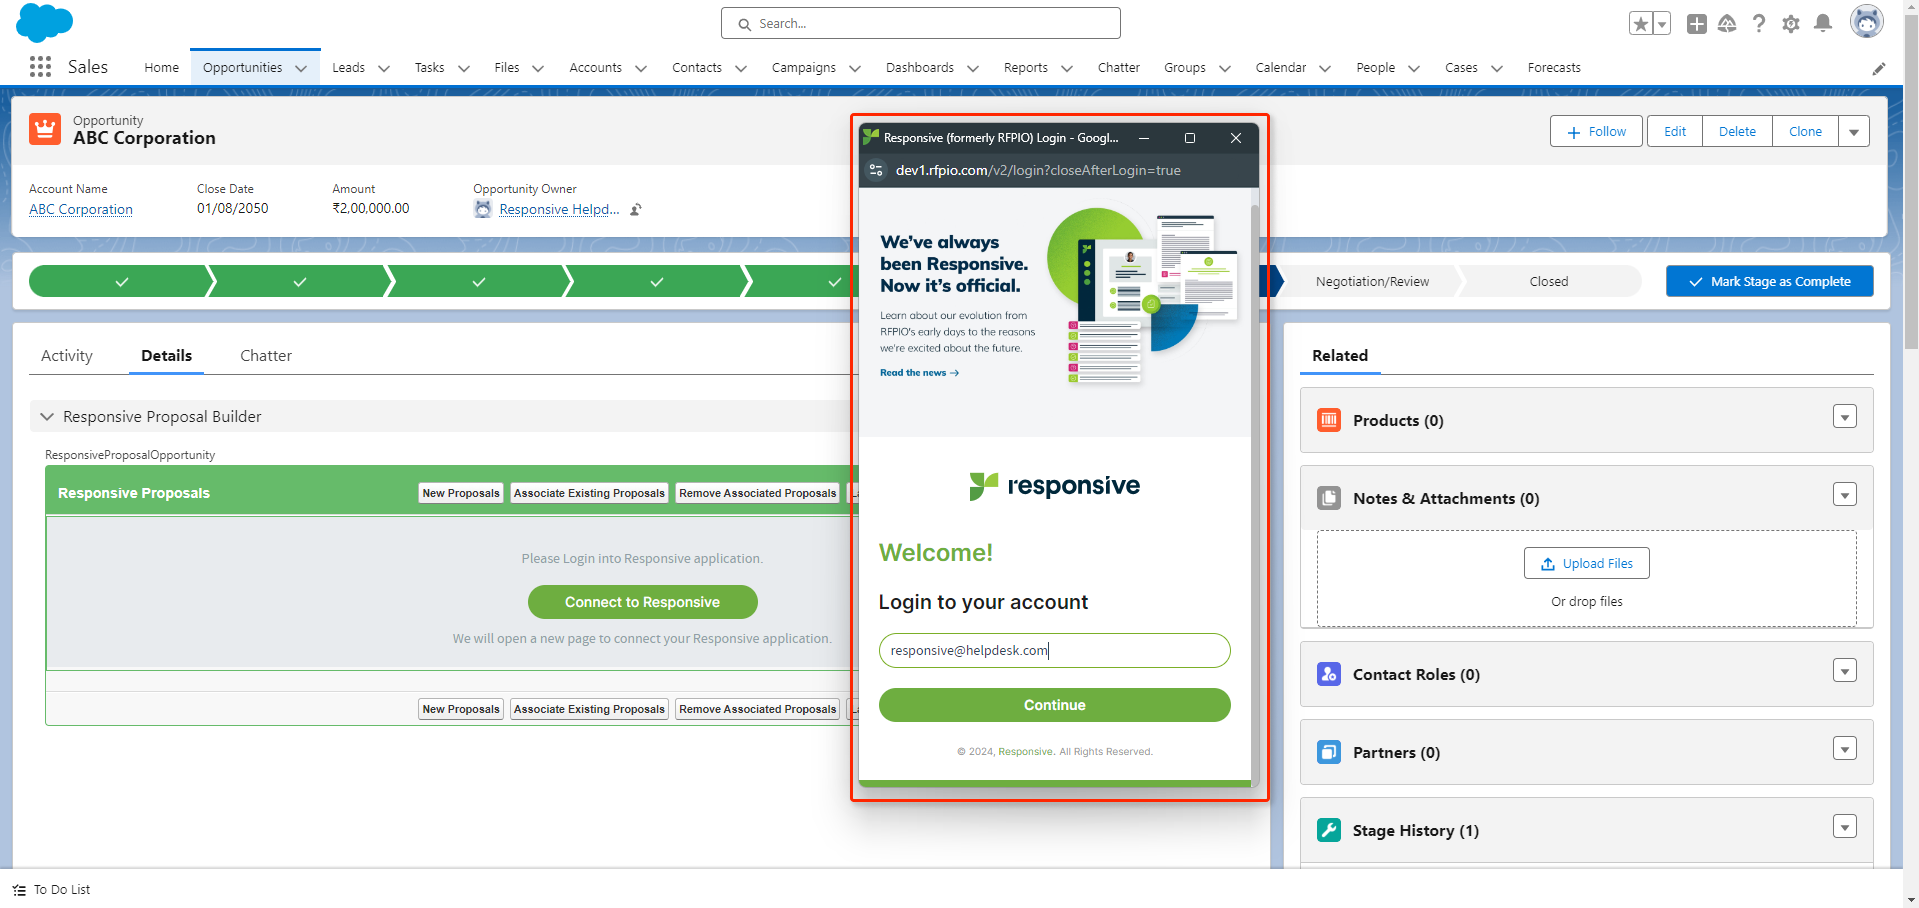Viewport: 1919px width, 908px height.
Task: Open the Favorites star icon
Action: click(x=1640, y=24)
